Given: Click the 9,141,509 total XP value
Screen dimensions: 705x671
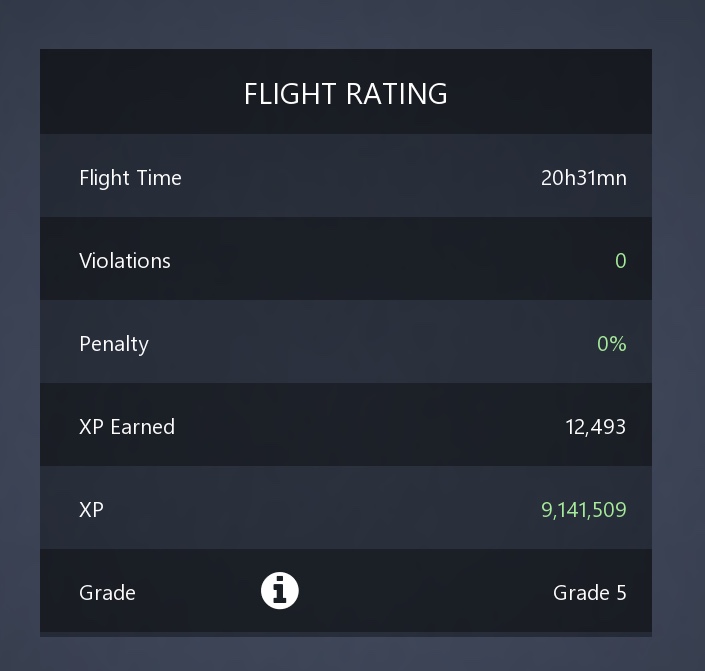Looking at the screenshot, I should (583, 510).
